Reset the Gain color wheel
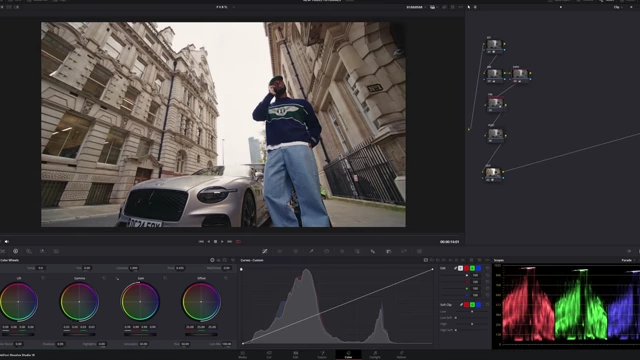Image resolution: width=640 pixels, height=360 pixels. pyautogui.click(x=165, y=278)
